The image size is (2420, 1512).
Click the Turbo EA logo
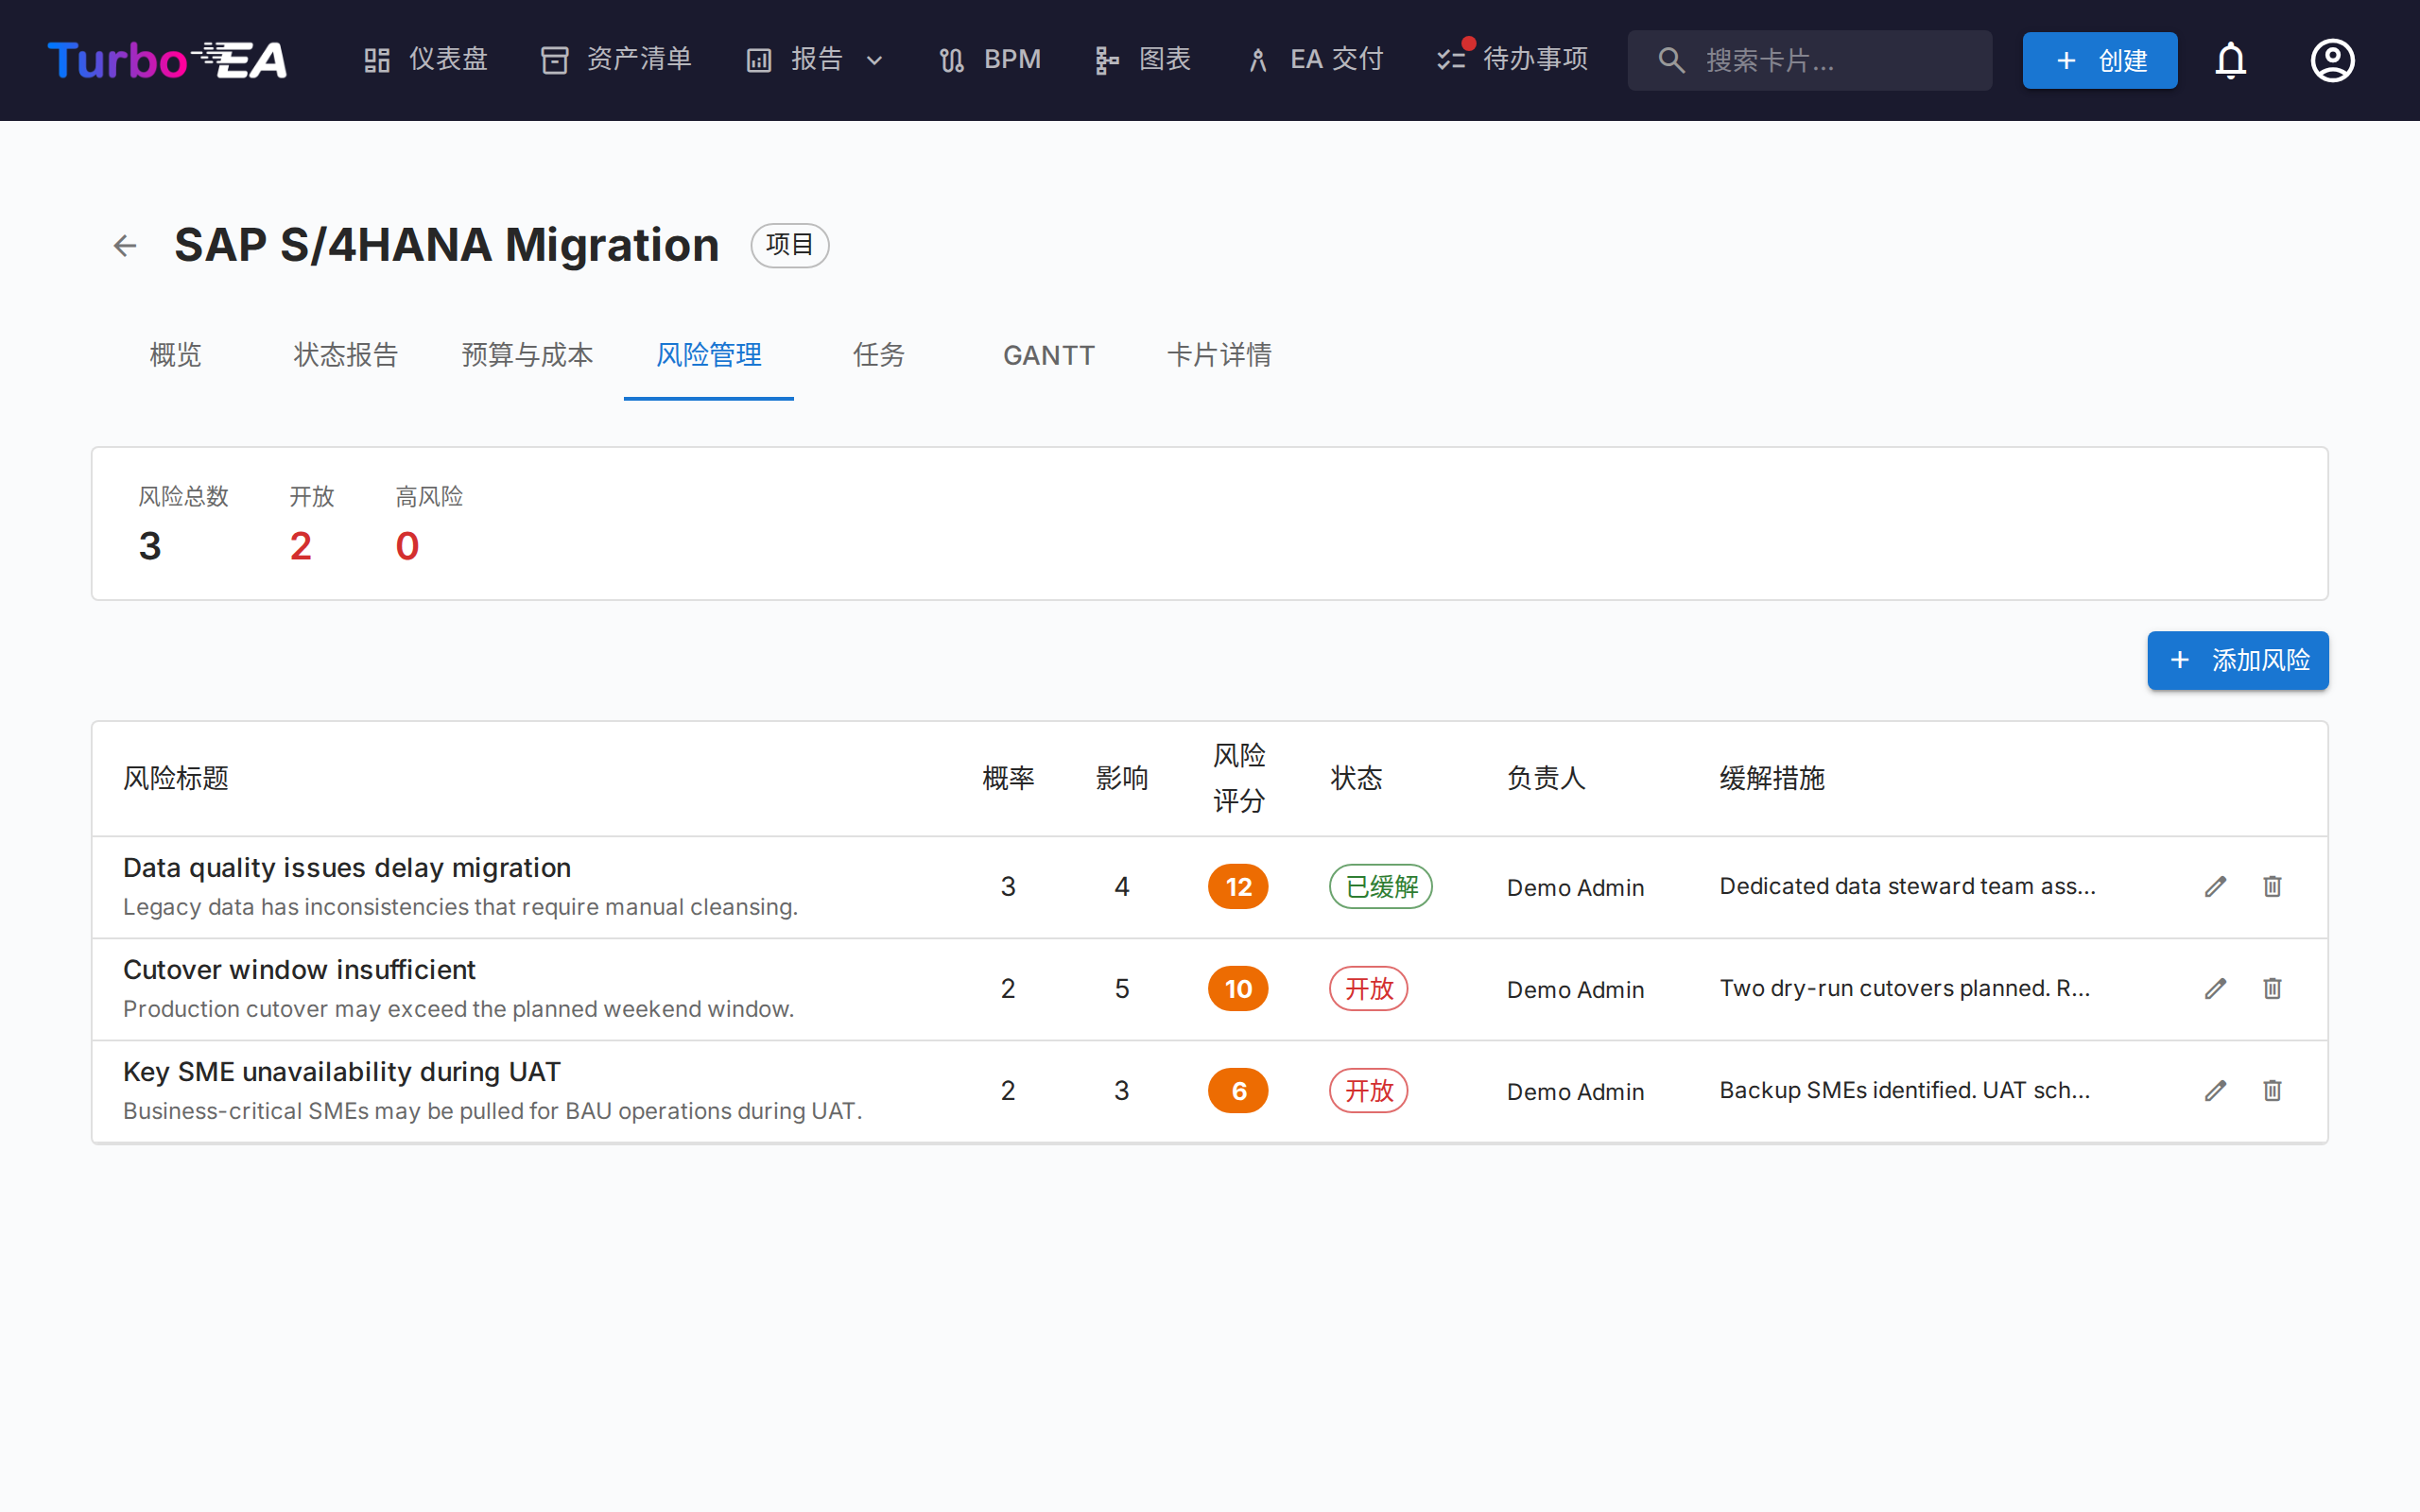(167, 61)
